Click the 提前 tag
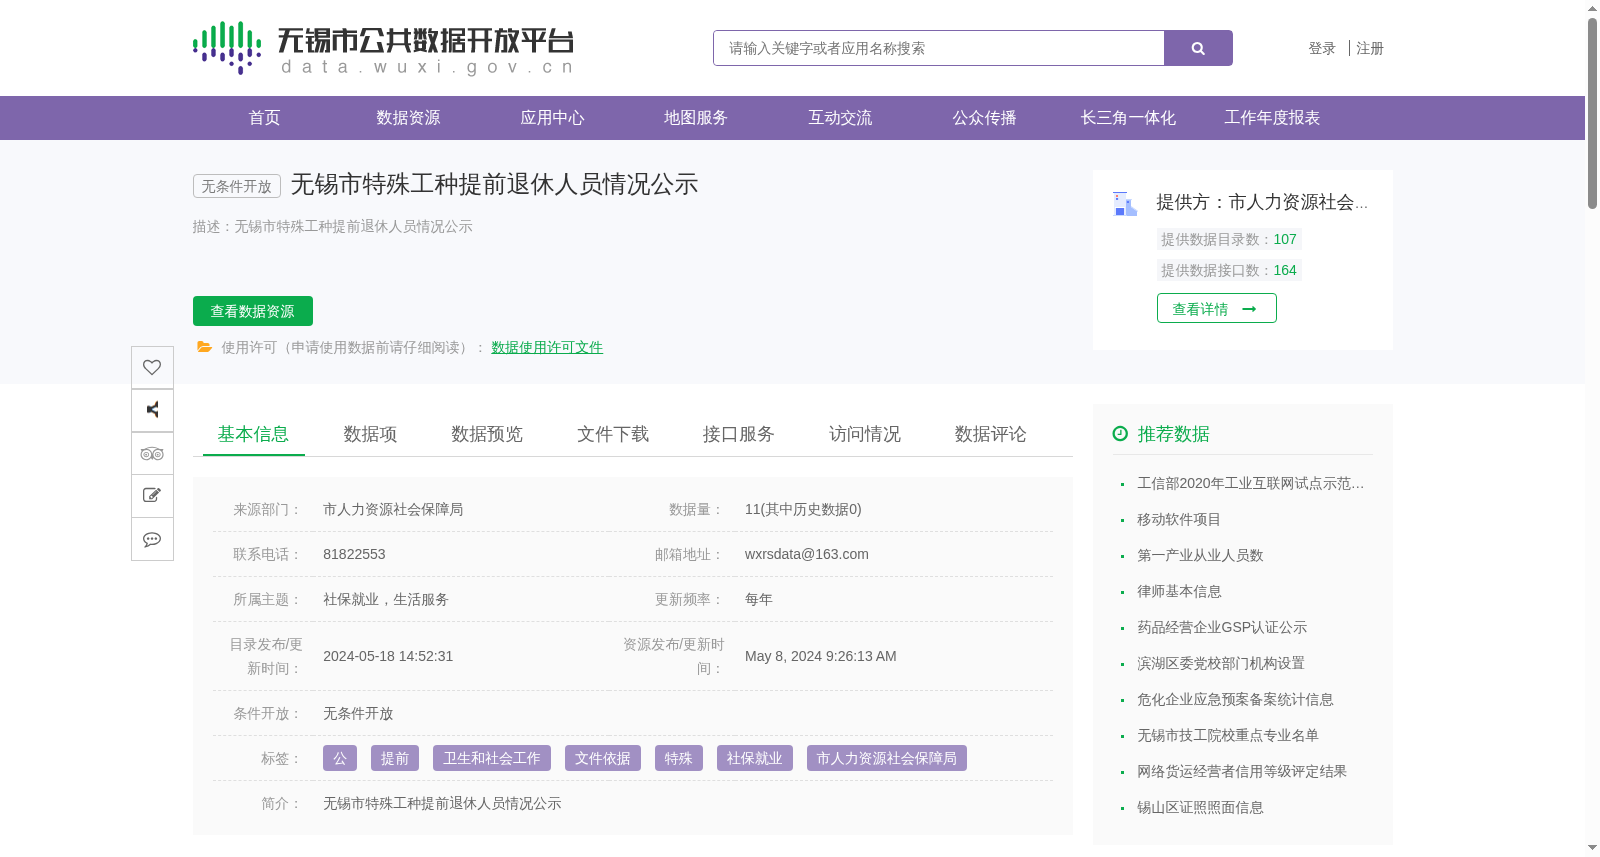The width and height of the screenshot is (1600, 857). click(395, 758)
